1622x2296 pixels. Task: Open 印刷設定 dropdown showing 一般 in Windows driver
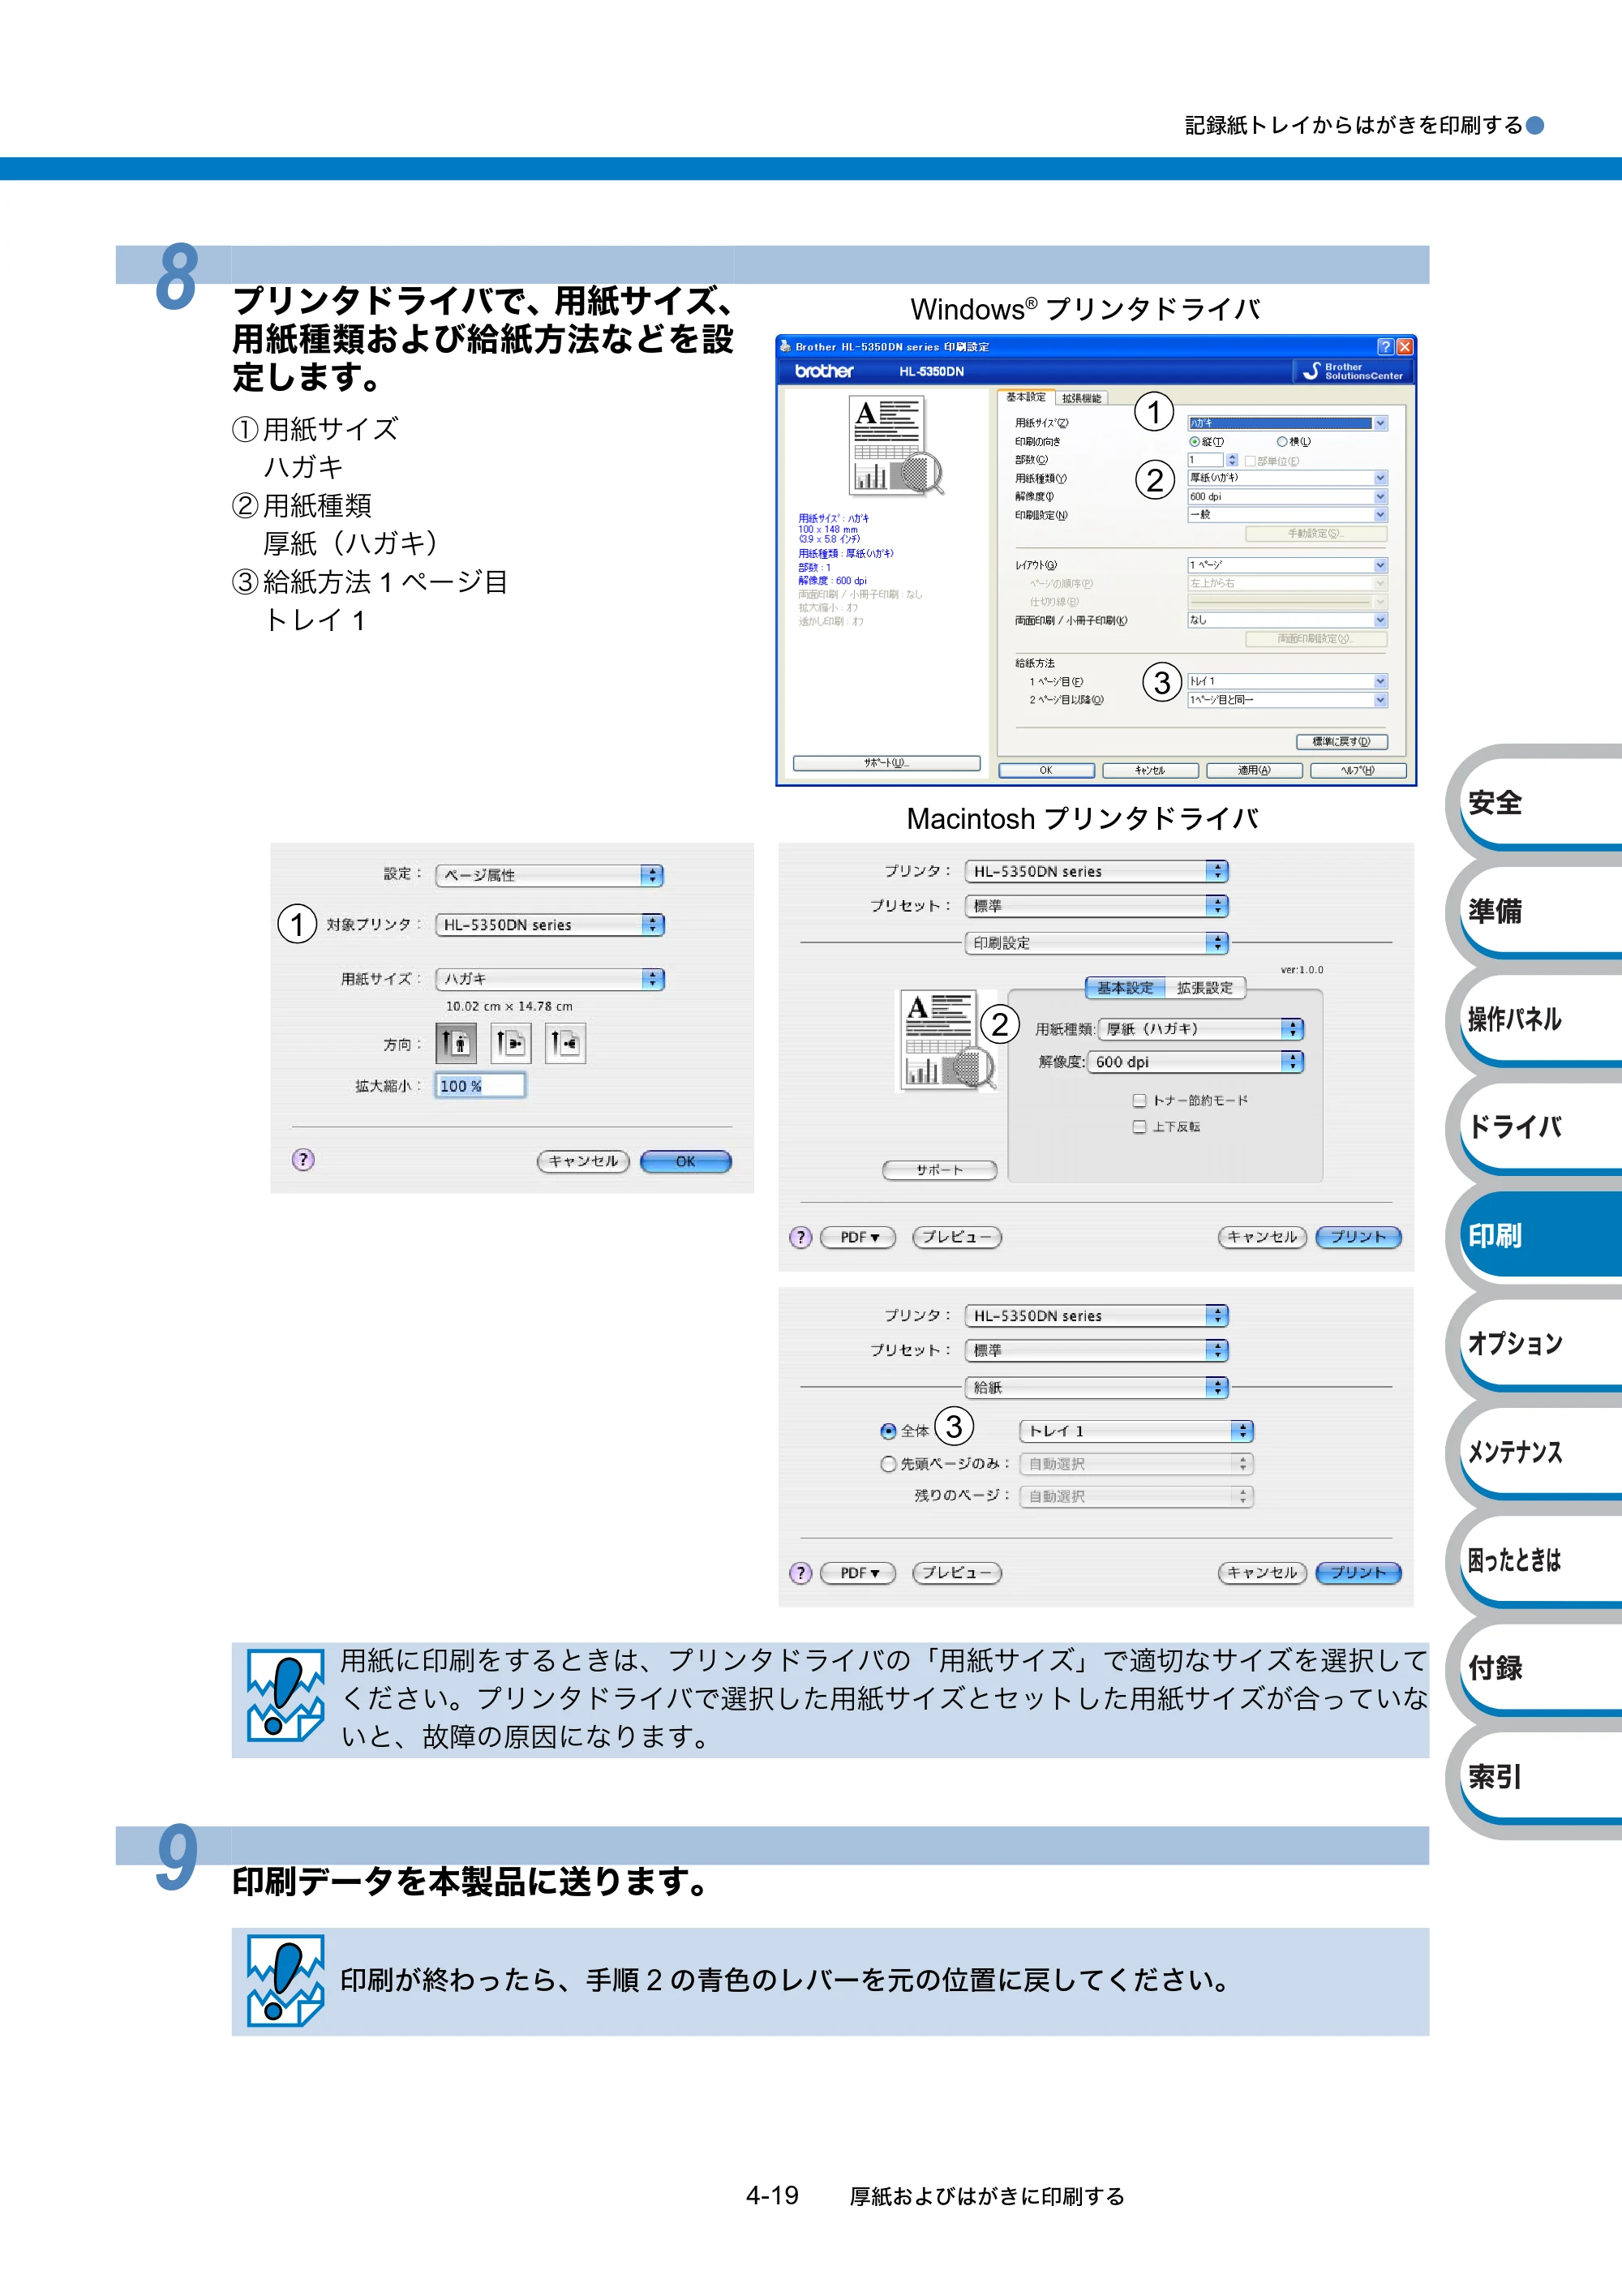click(1287, 515)
